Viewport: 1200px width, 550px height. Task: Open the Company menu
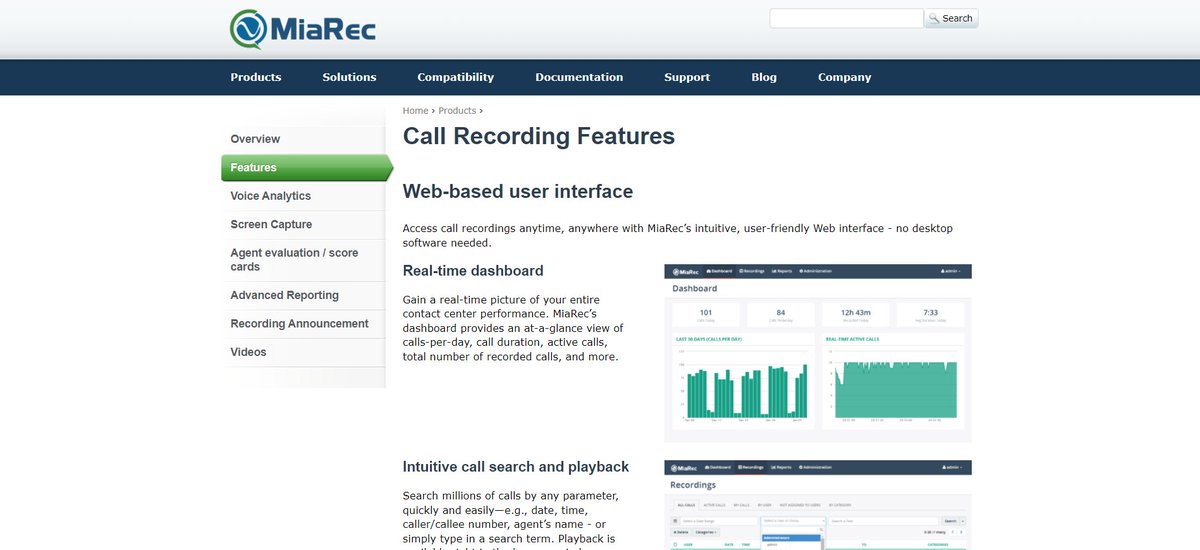coord(844,77)
